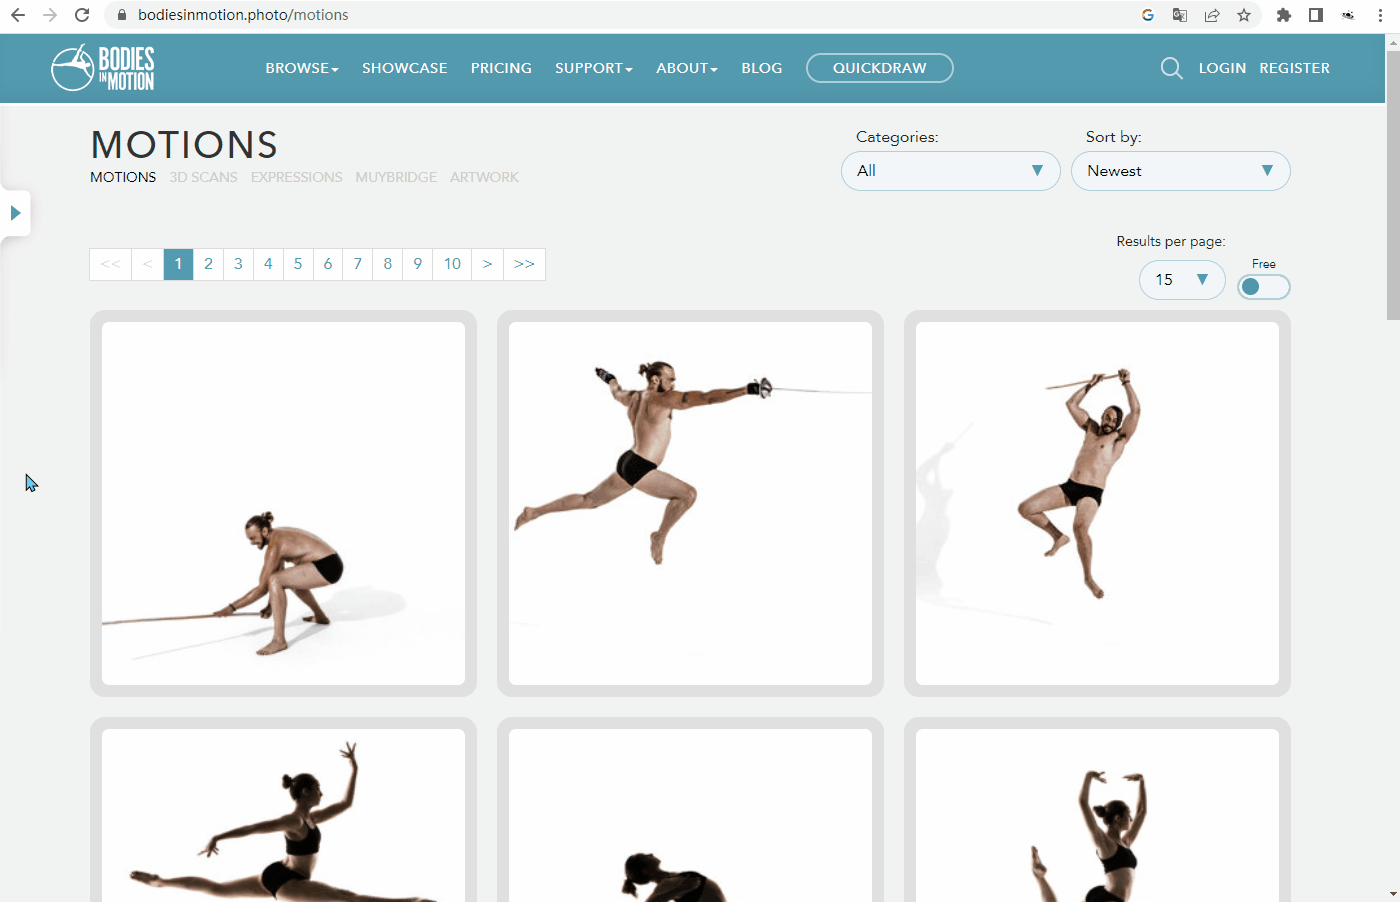The width and height of the screenshot is (1400, 902).
Task: Switch to the 3D SCANS tab
Action: click(203, 177)
